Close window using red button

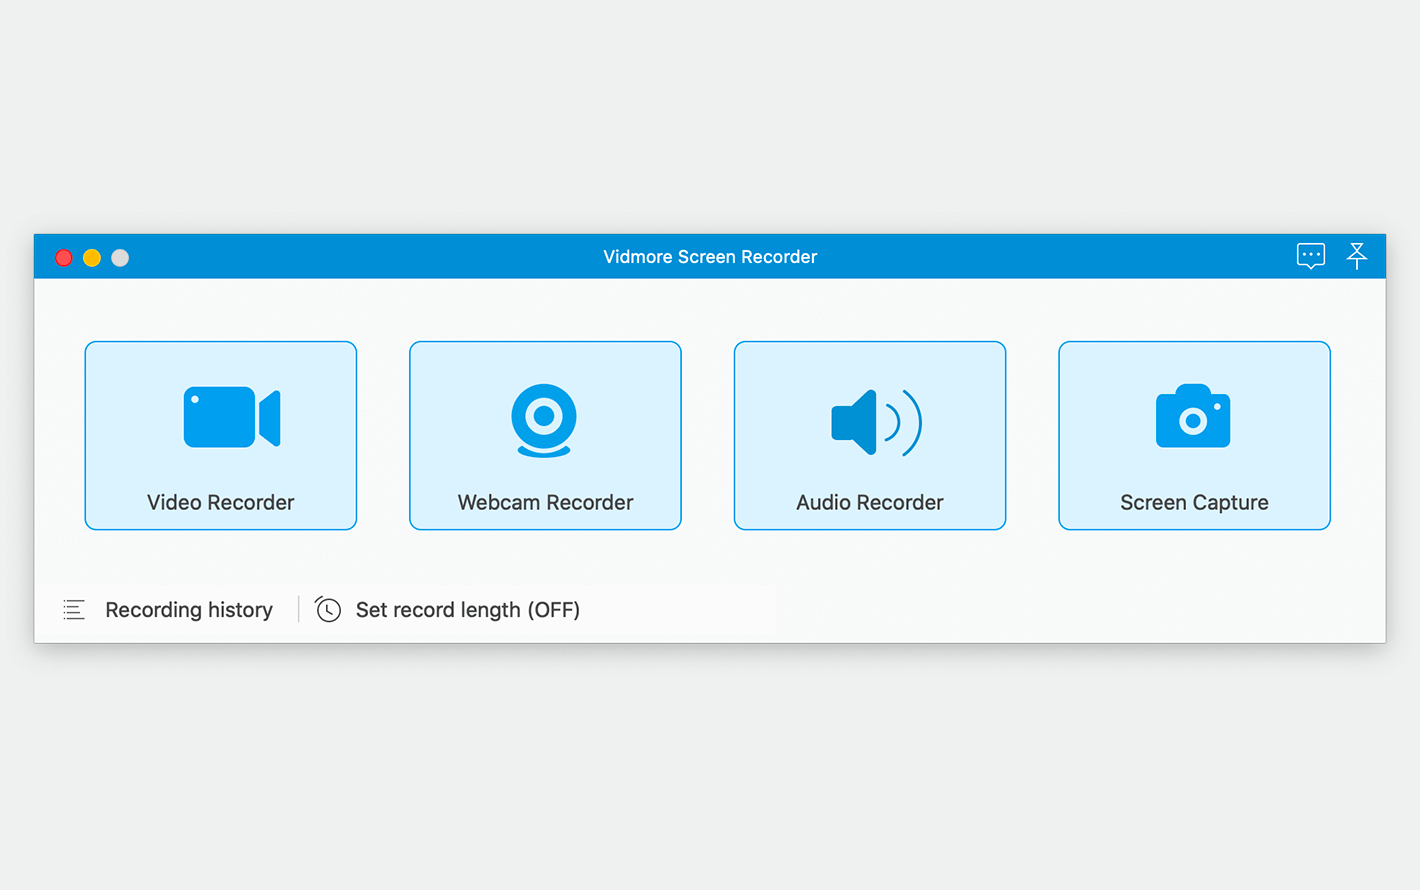coord(64,258)
